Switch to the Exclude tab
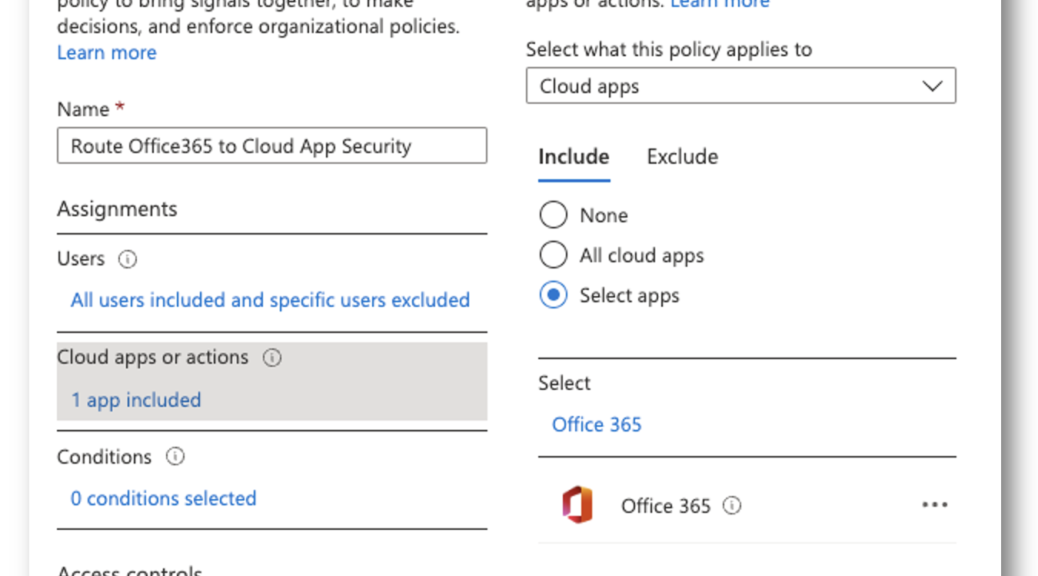This screenshot has width=1038, height=576. point(682,157)
